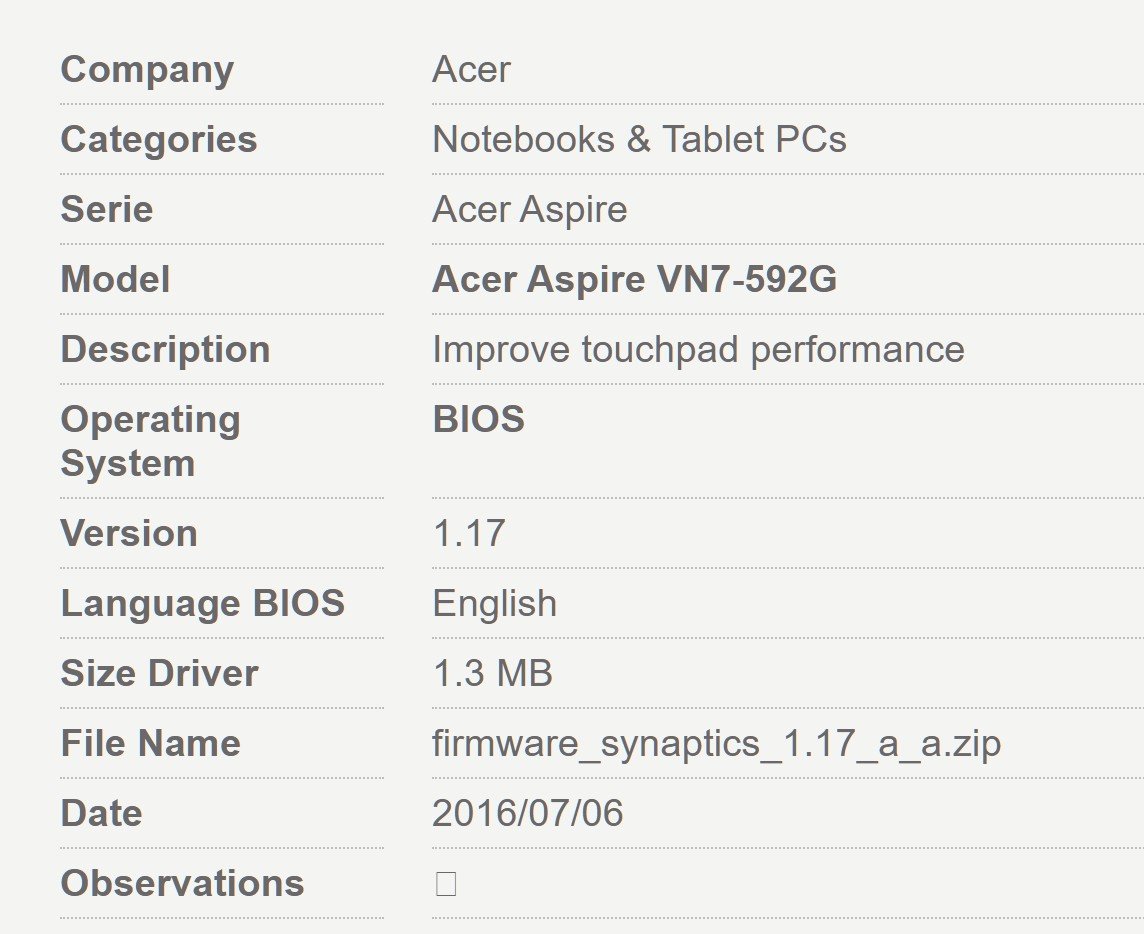Click the firmware_synaptics_1.17_a_a.zip file name

pos(716,744)
